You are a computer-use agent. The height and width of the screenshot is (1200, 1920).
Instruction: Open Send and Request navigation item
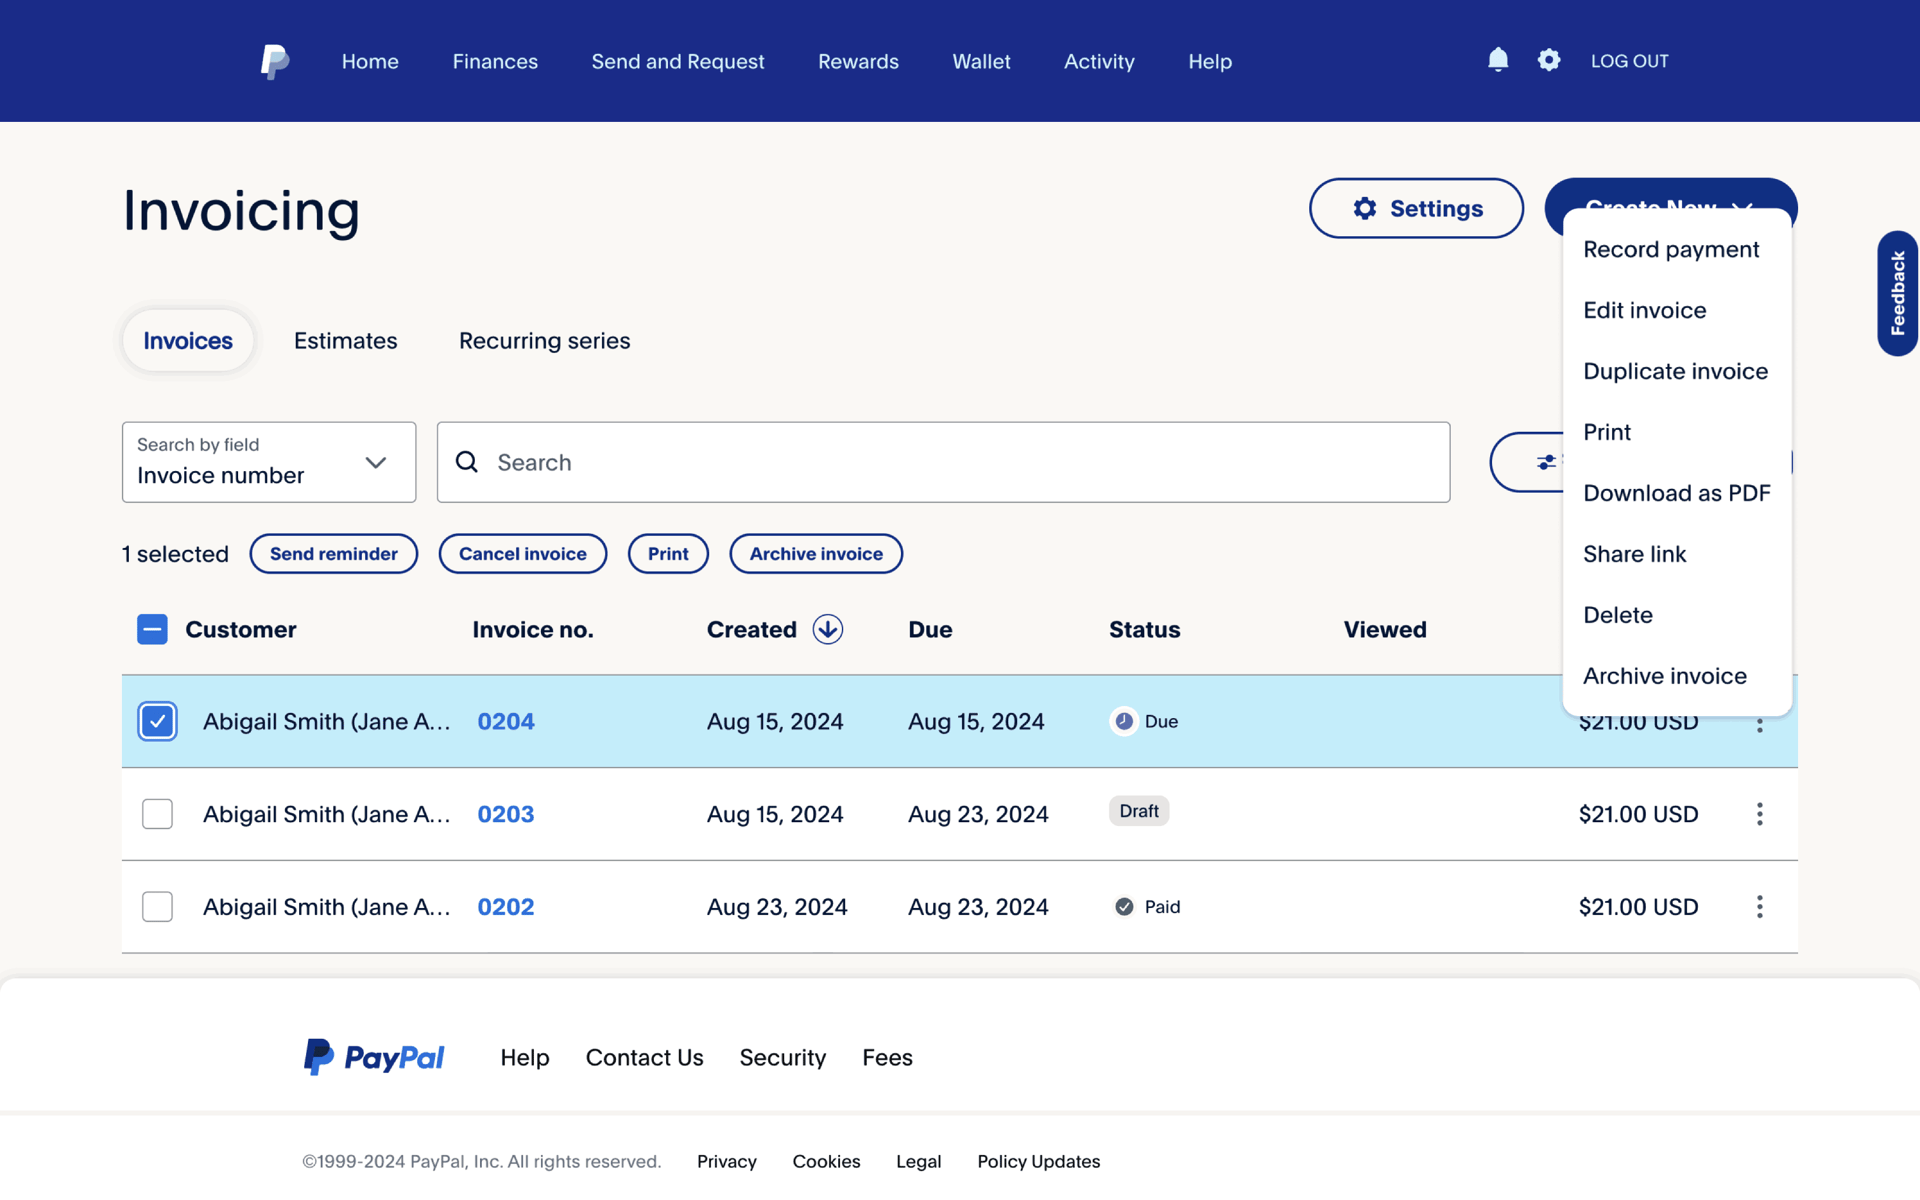[x=678, y=61]
